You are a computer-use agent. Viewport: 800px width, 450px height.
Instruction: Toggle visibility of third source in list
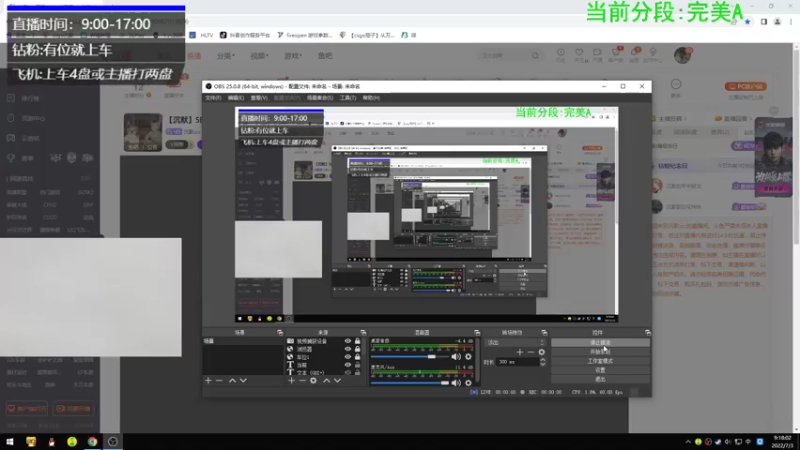coord(347,357)
